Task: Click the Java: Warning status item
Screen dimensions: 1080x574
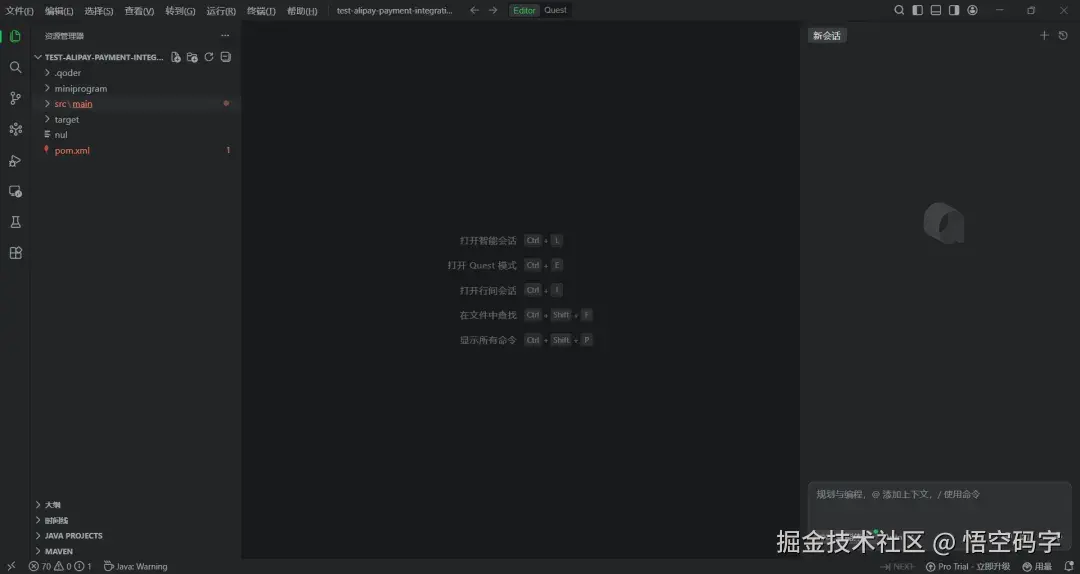Action: tap(135, 566)
